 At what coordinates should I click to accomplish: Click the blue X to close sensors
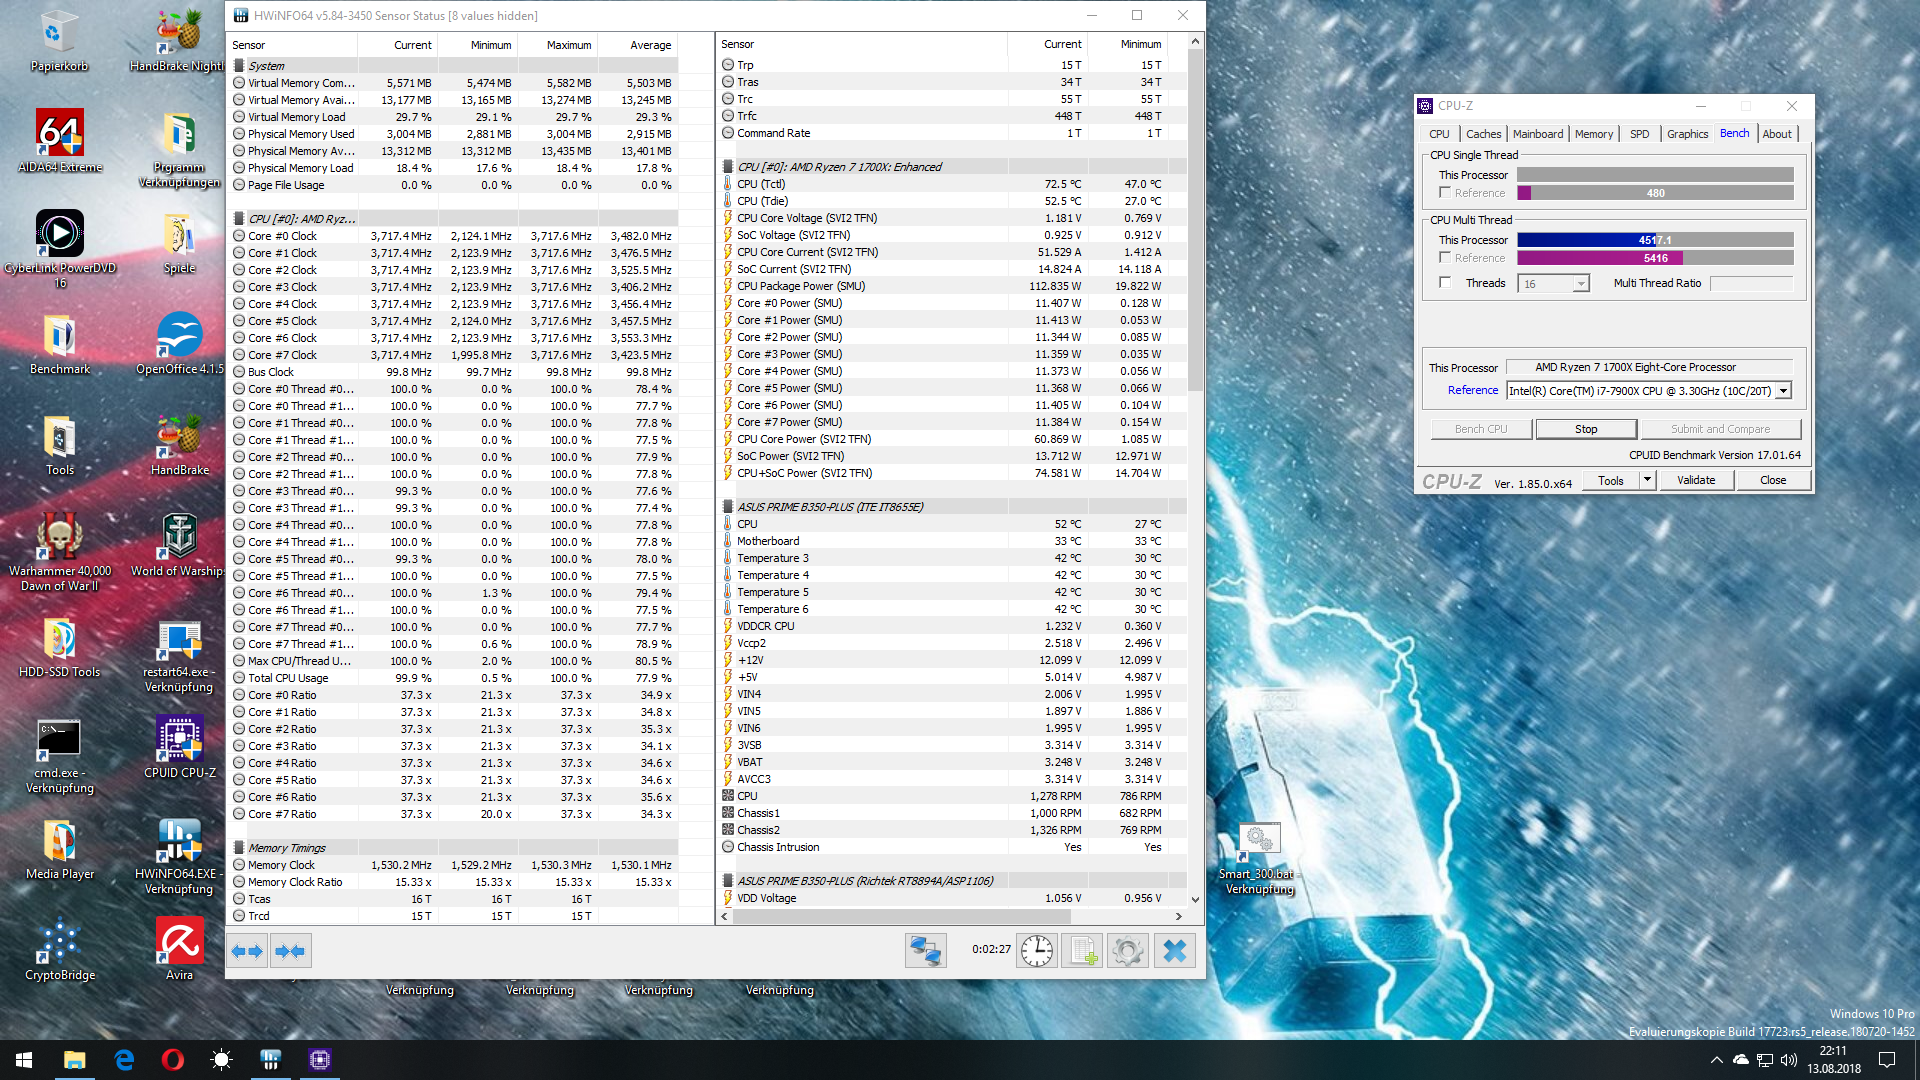[x=1175, y=950]
